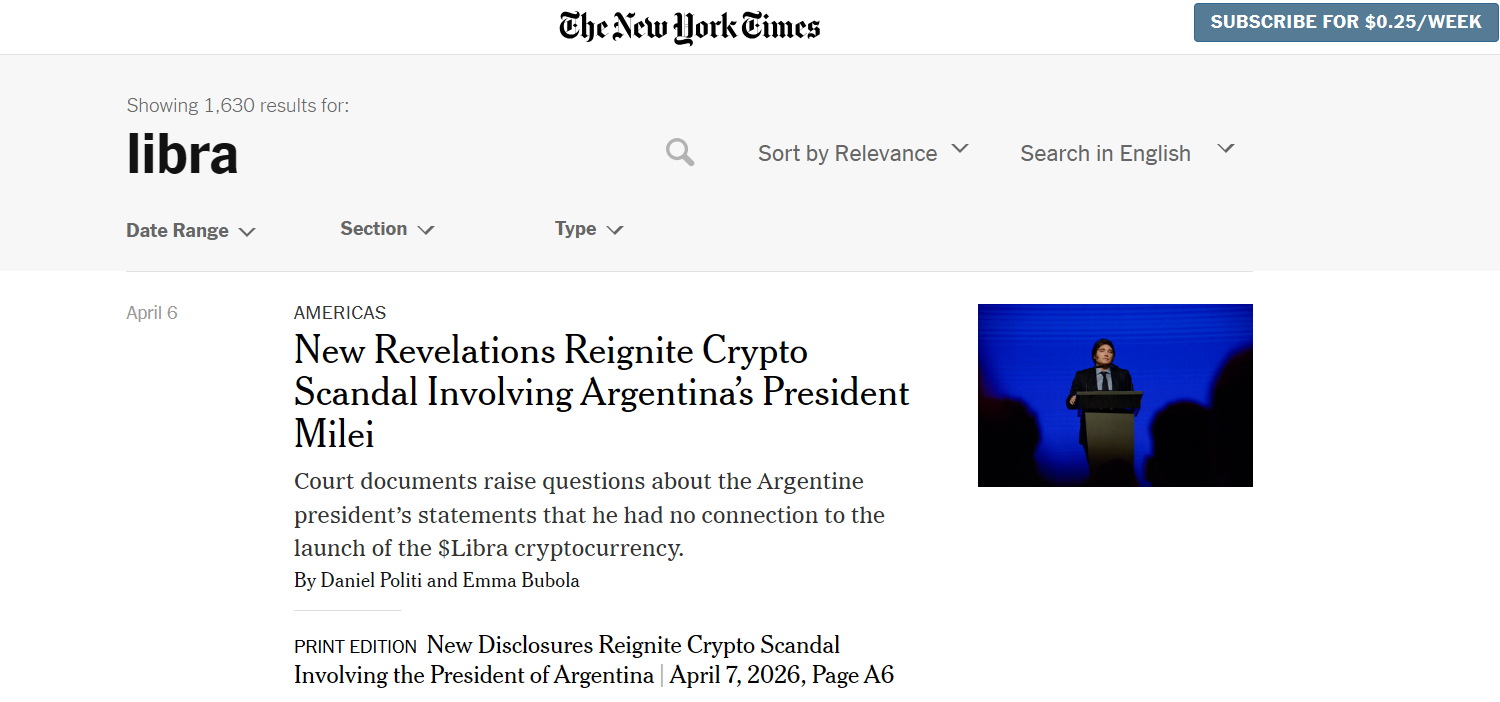The height and width of the screenshot is (702, 1500).
Task: Click the Daniel Politi and Emma Bubola byline
Action: coord(437,581)
